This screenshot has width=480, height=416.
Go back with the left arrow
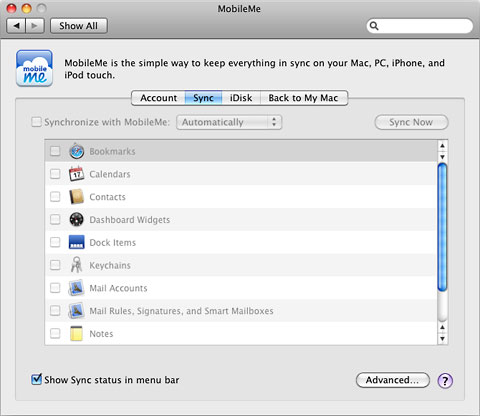coord(16,26)
